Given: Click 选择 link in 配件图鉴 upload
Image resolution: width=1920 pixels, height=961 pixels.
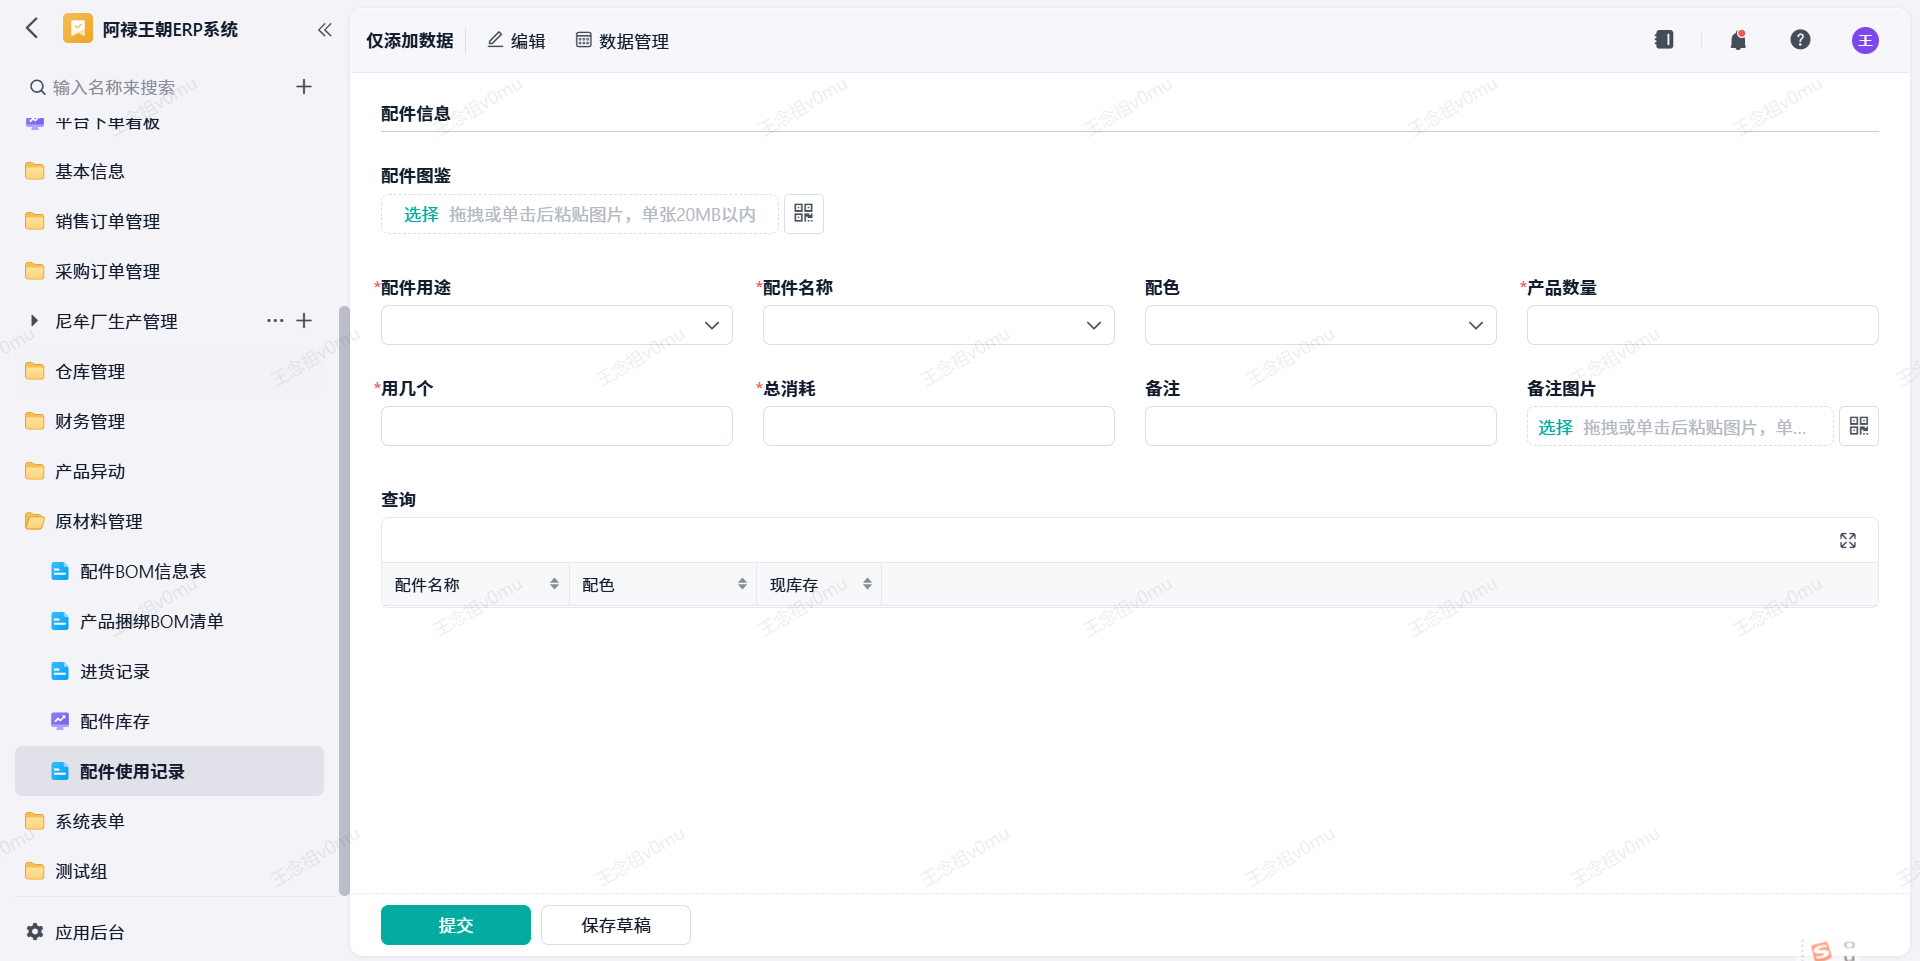Looking at the screenshot, I should coord(421,214).
